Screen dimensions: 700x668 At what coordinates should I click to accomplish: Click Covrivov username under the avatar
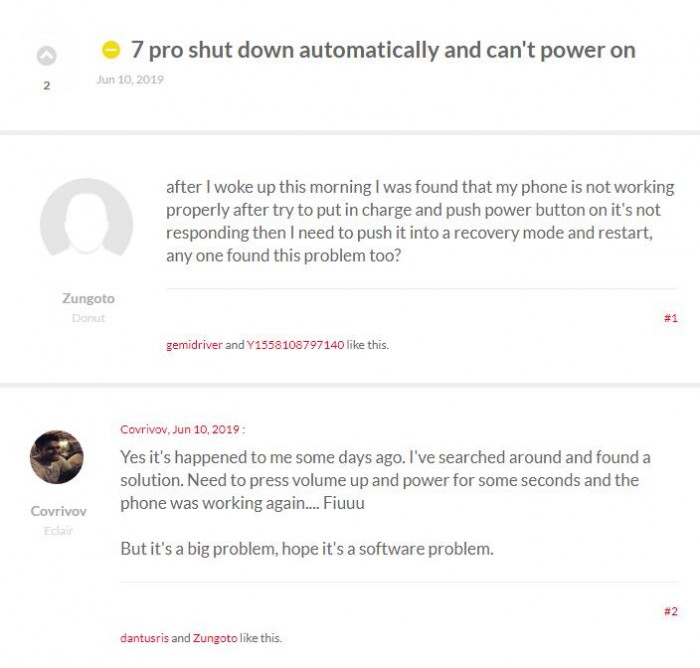[x=58, y=511]
